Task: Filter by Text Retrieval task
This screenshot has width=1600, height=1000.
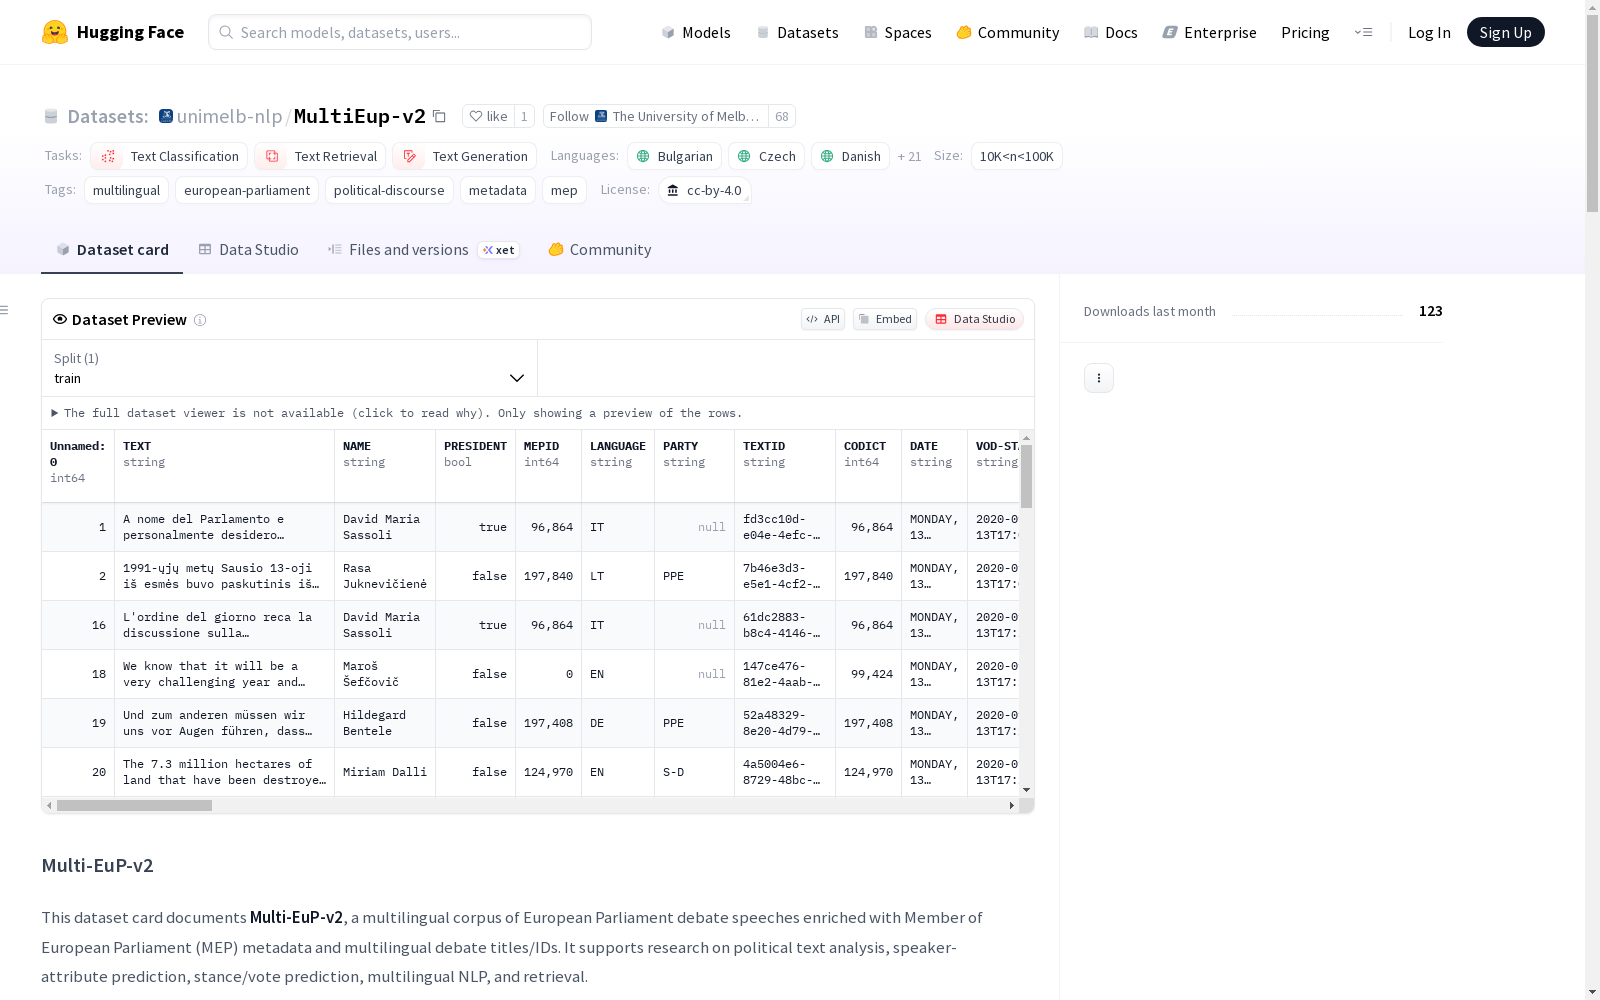Action: pos(320,156)
